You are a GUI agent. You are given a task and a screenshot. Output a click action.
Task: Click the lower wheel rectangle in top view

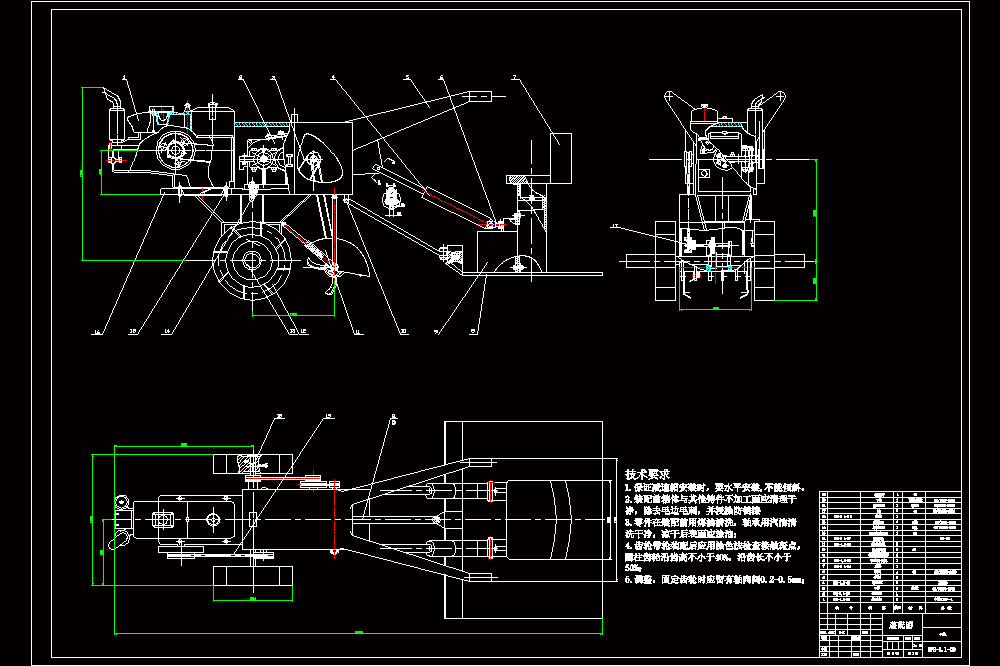pos(253,575)
